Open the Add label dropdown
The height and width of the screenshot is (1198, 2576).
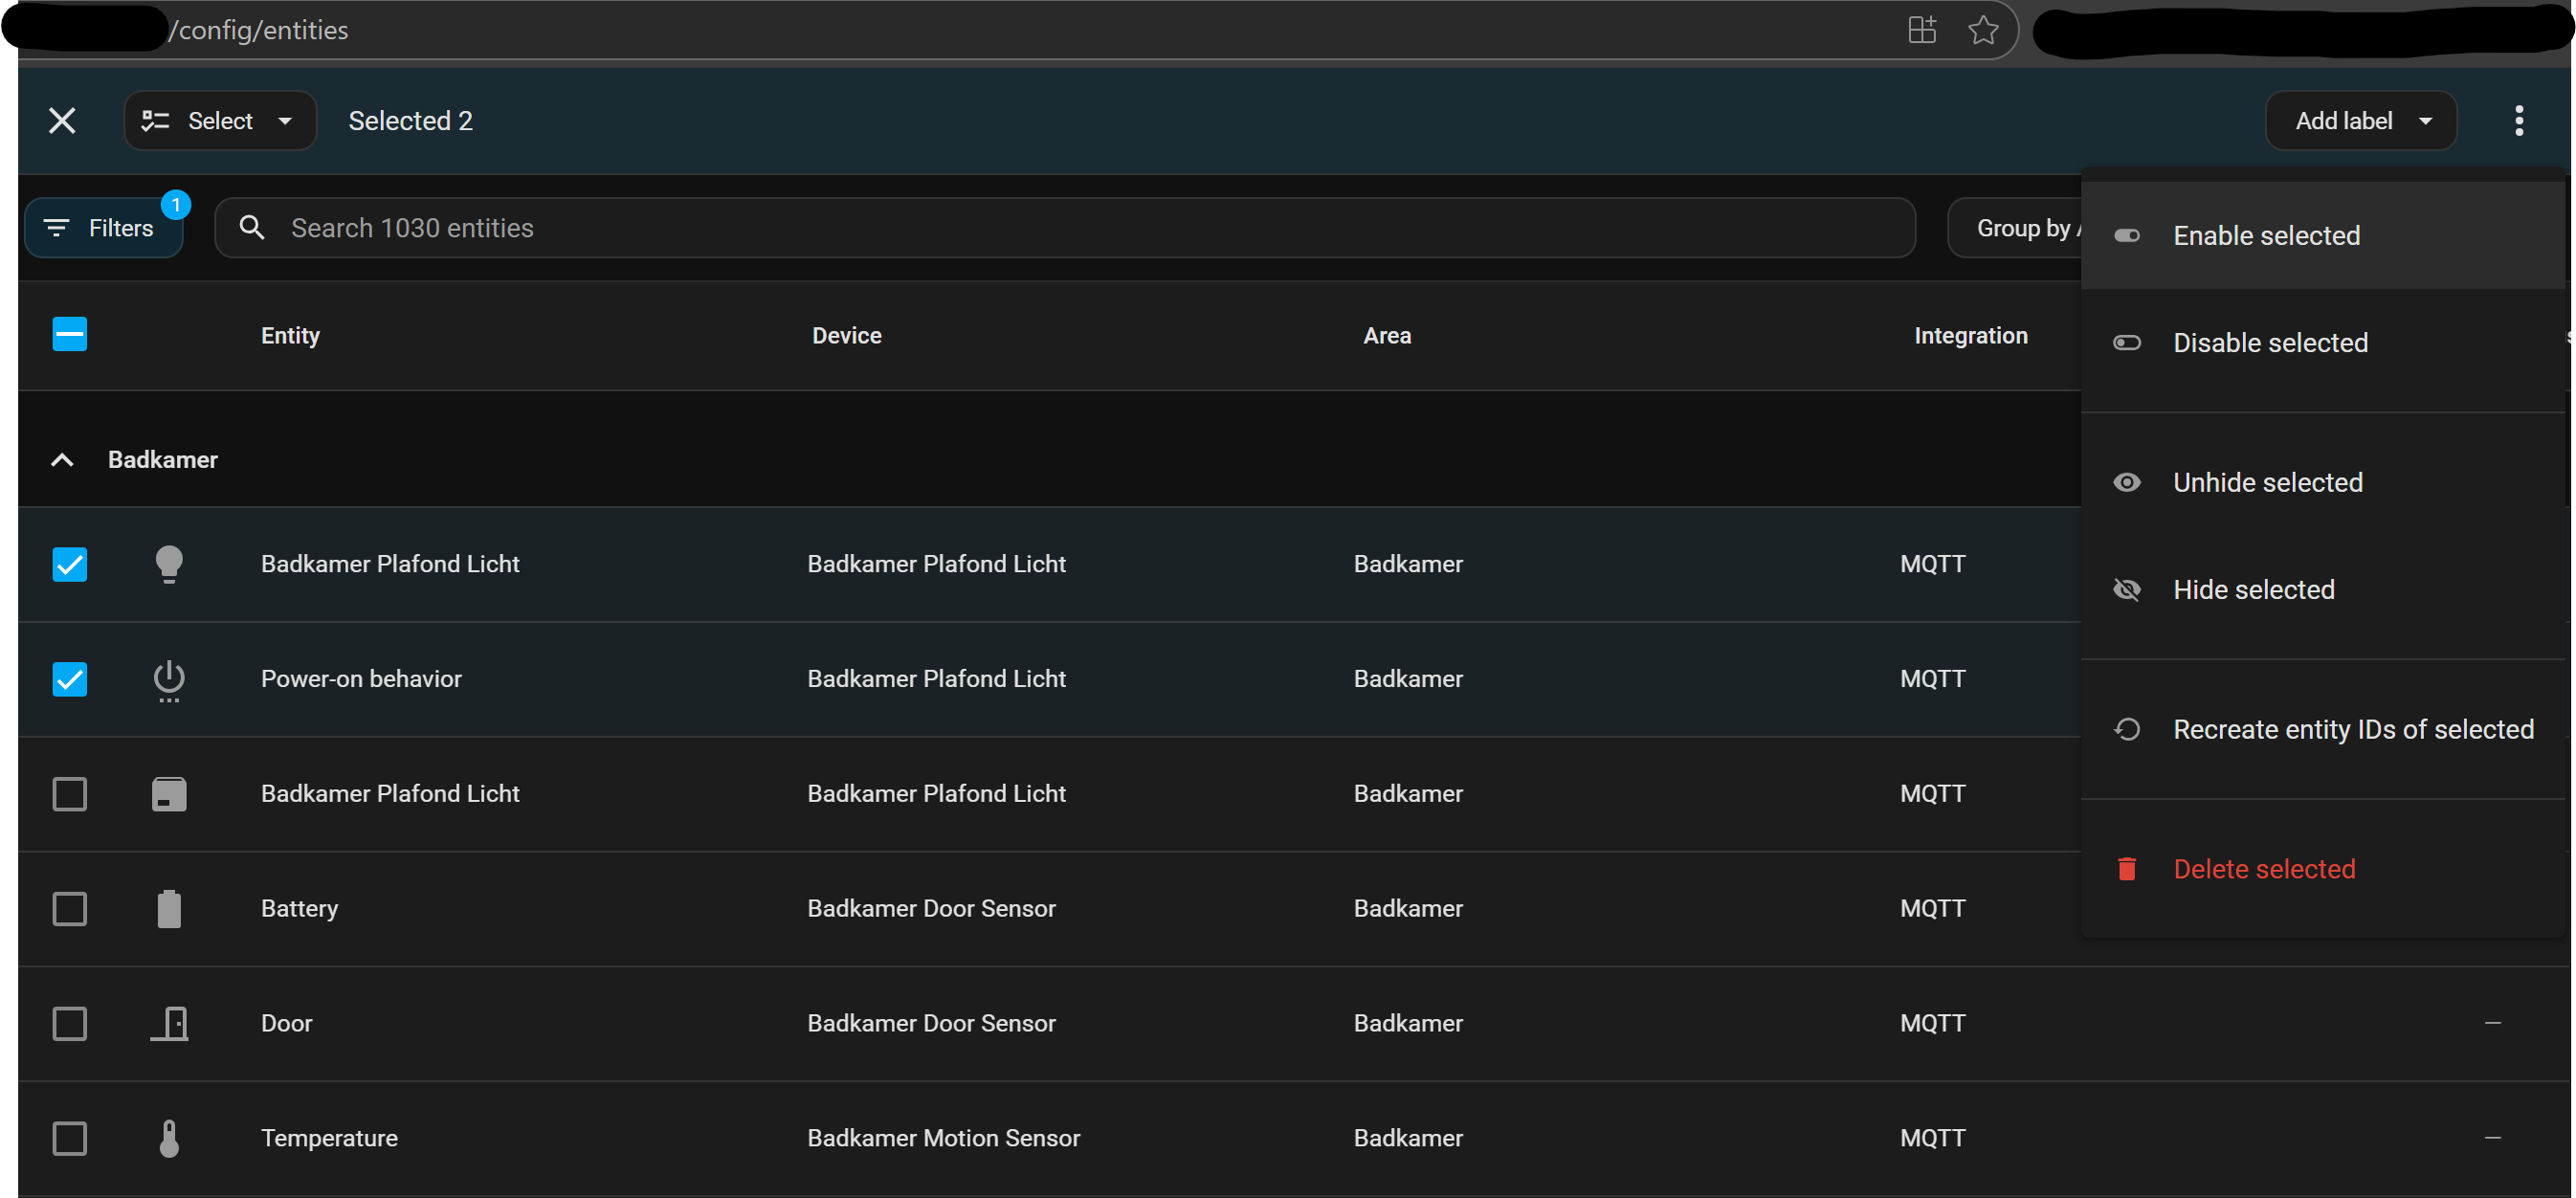point(2360,121)
